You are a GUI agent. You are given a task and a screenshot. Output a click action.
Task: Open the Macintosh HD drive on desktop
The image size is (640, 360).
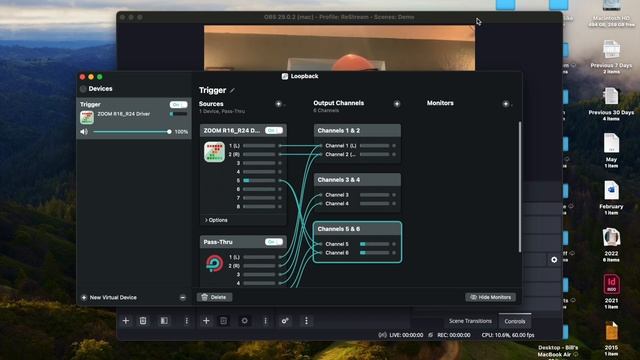coord(611,6)
